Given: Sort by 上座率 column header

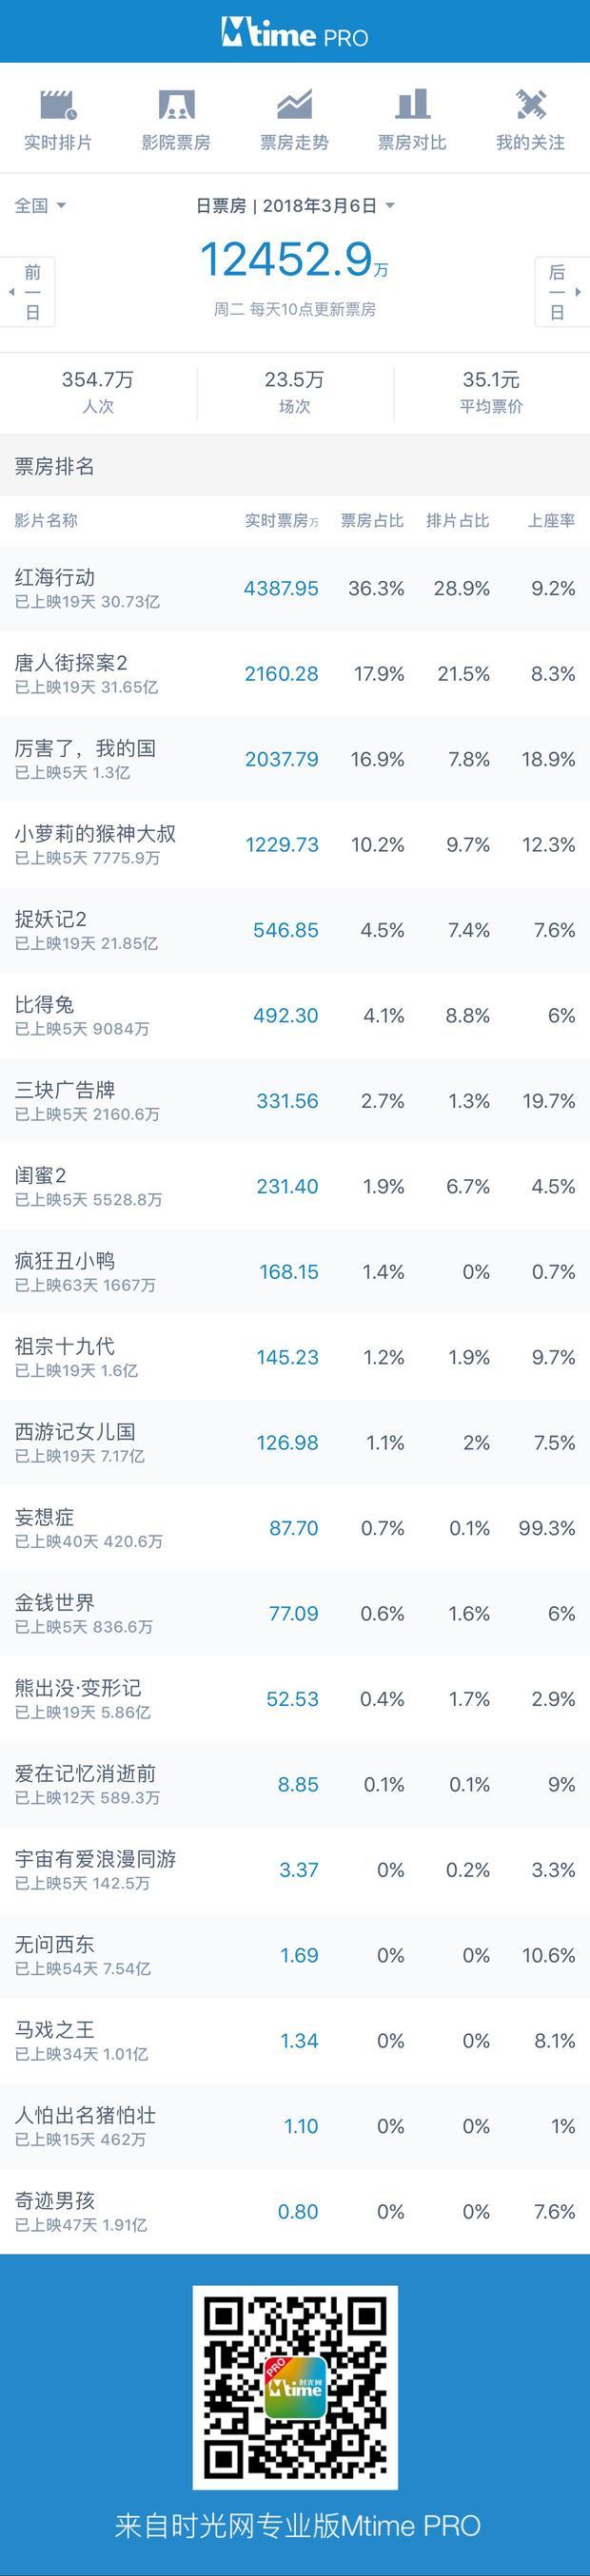Looking at the screenshot, I should pos(551,521).
